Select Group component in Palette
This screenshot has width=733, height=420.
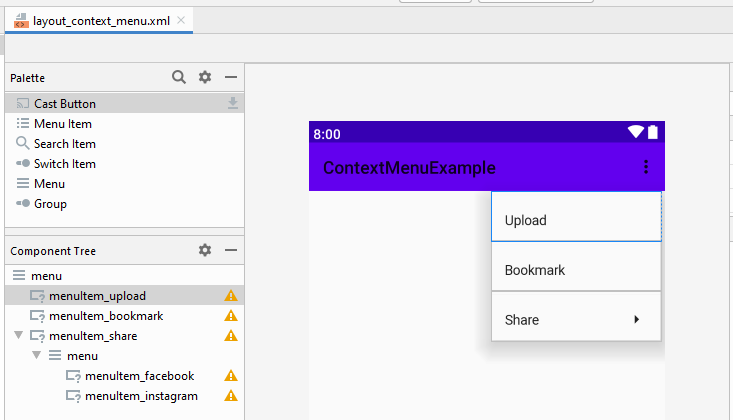click(124, 204)
